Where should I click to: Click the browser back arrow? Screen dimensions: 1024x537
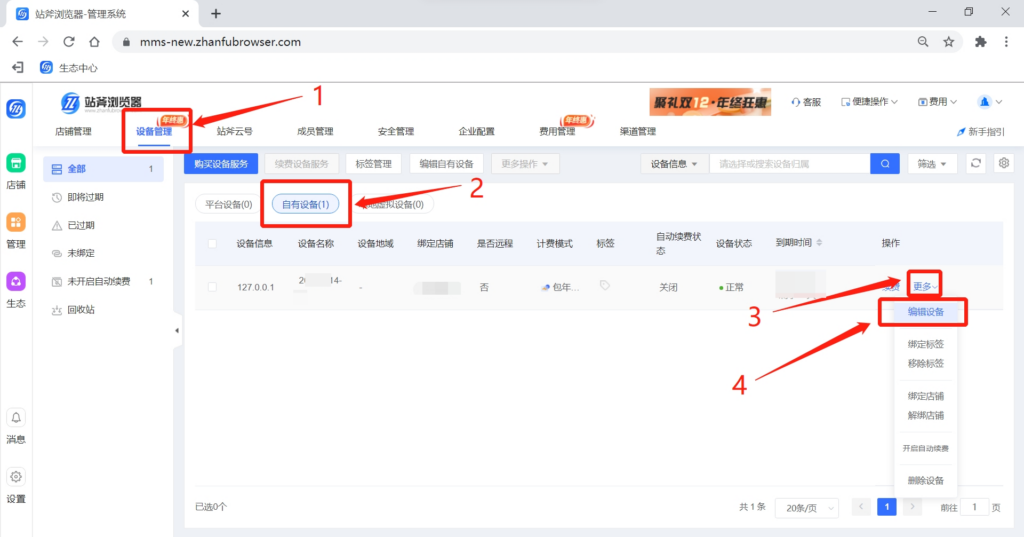click(18, 42)
